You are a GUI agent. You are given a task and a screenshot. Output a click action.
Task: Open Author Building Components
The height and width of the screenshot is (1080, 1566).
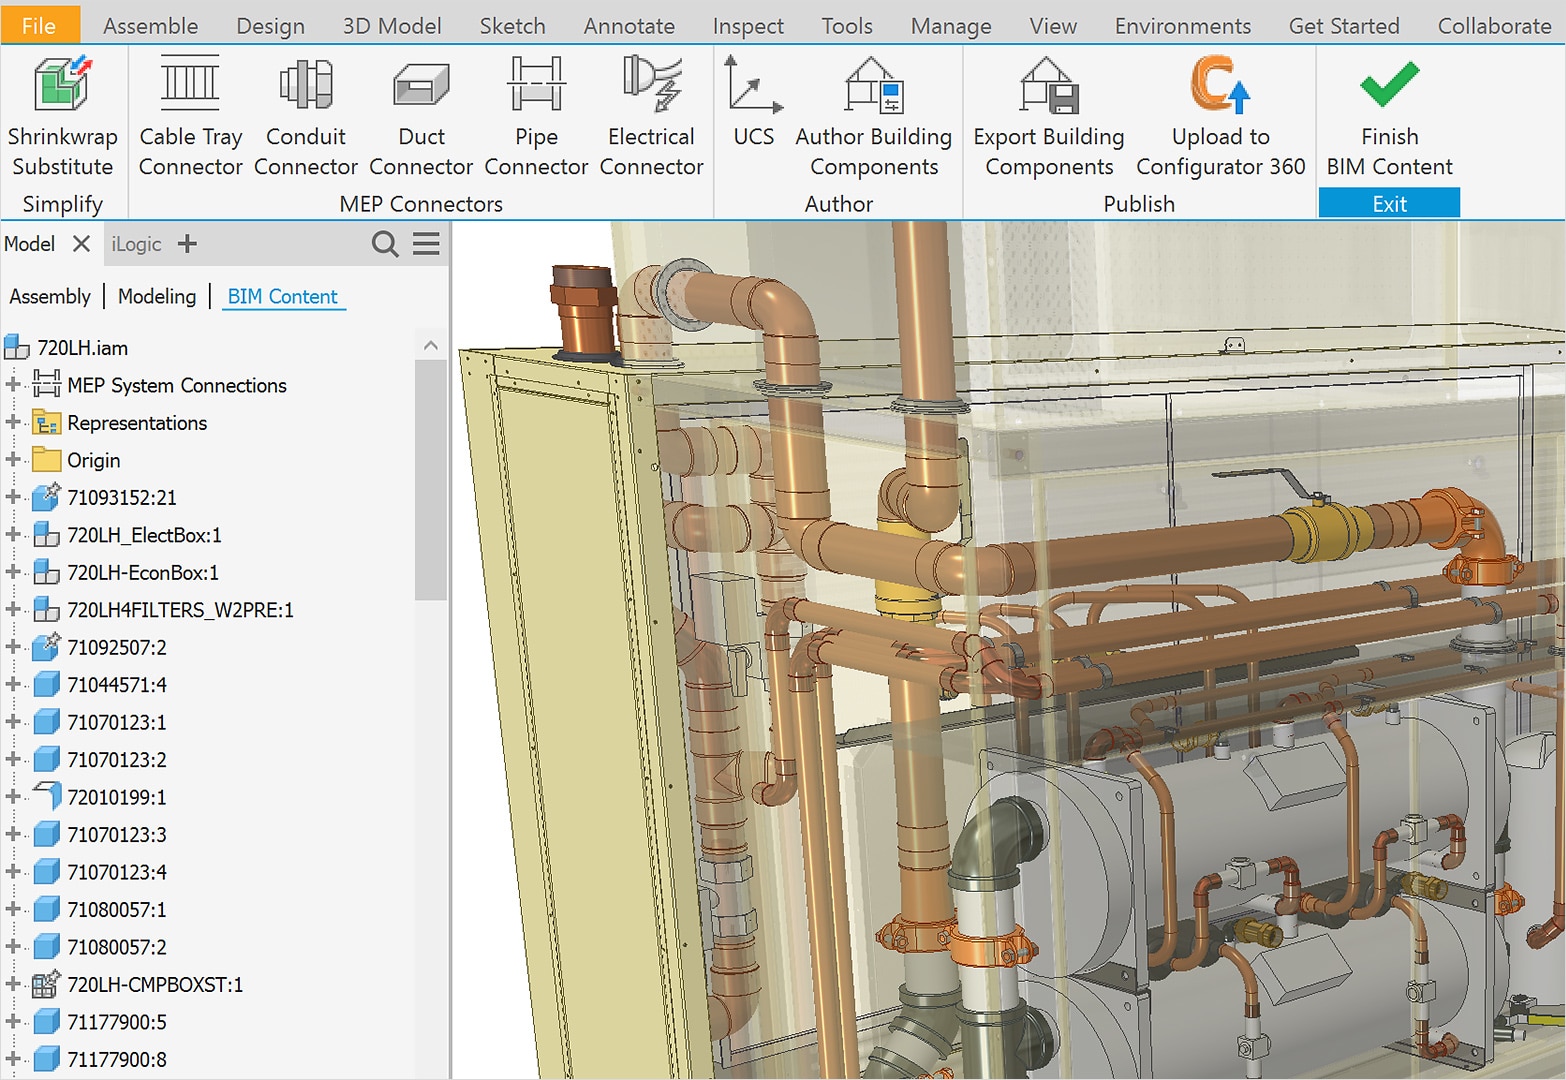click(x=874, y=117)
